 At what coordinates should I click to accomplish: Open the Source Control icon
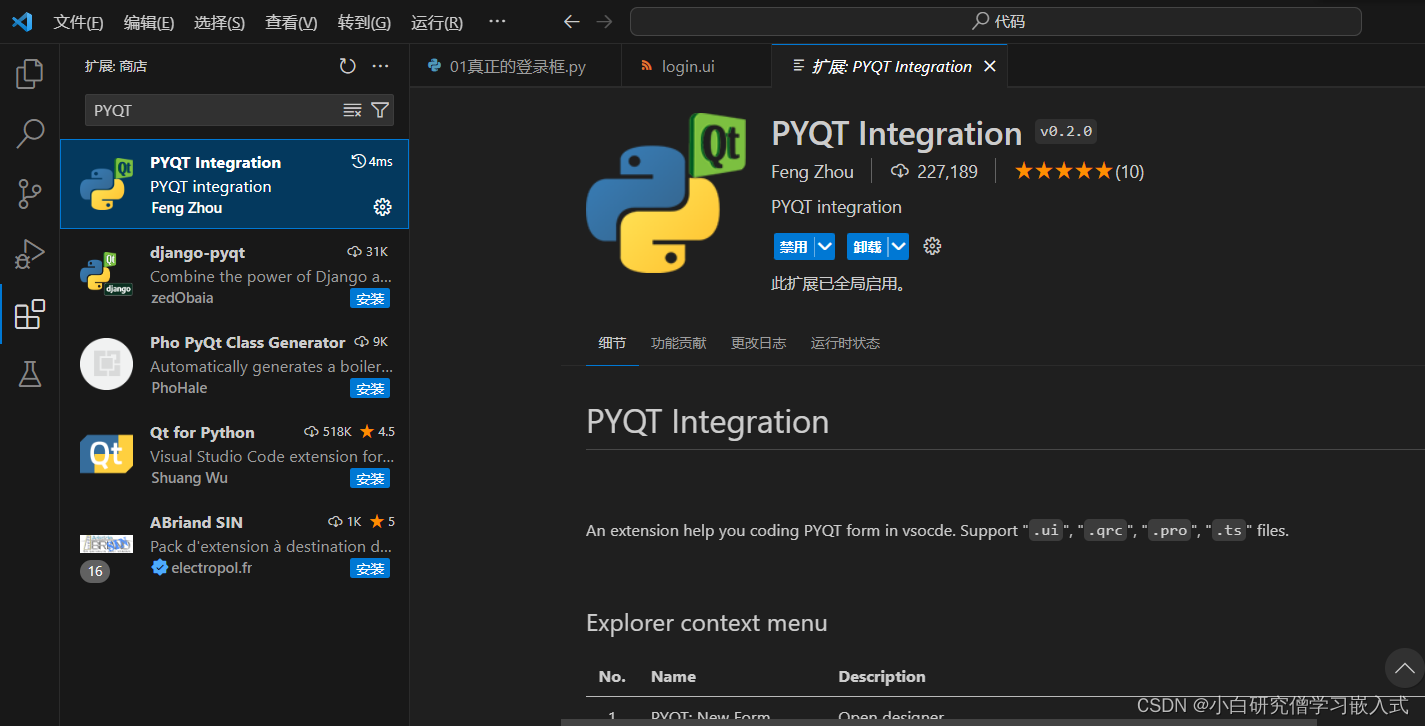coord(29,193)
